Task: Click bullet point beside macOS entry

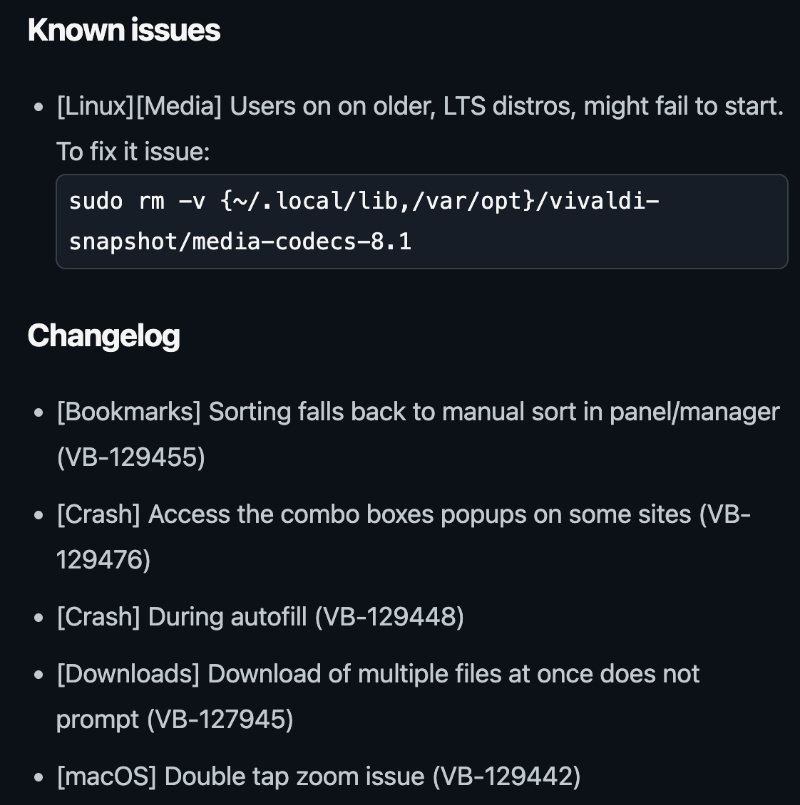Action: point(39,777)
